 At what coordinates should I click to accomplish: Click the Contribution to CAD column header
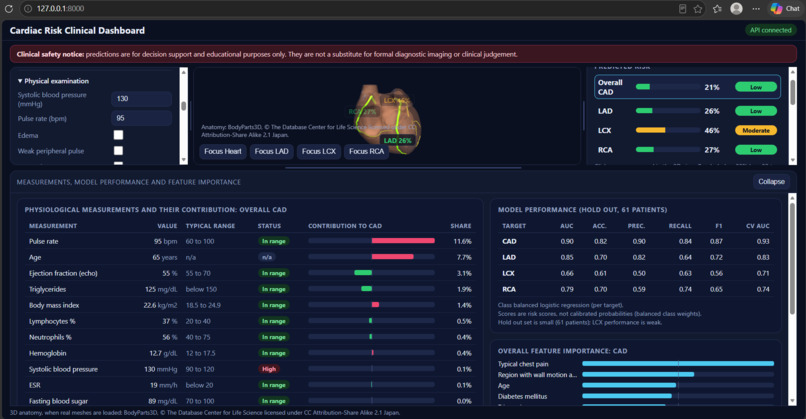click(345, 226)
